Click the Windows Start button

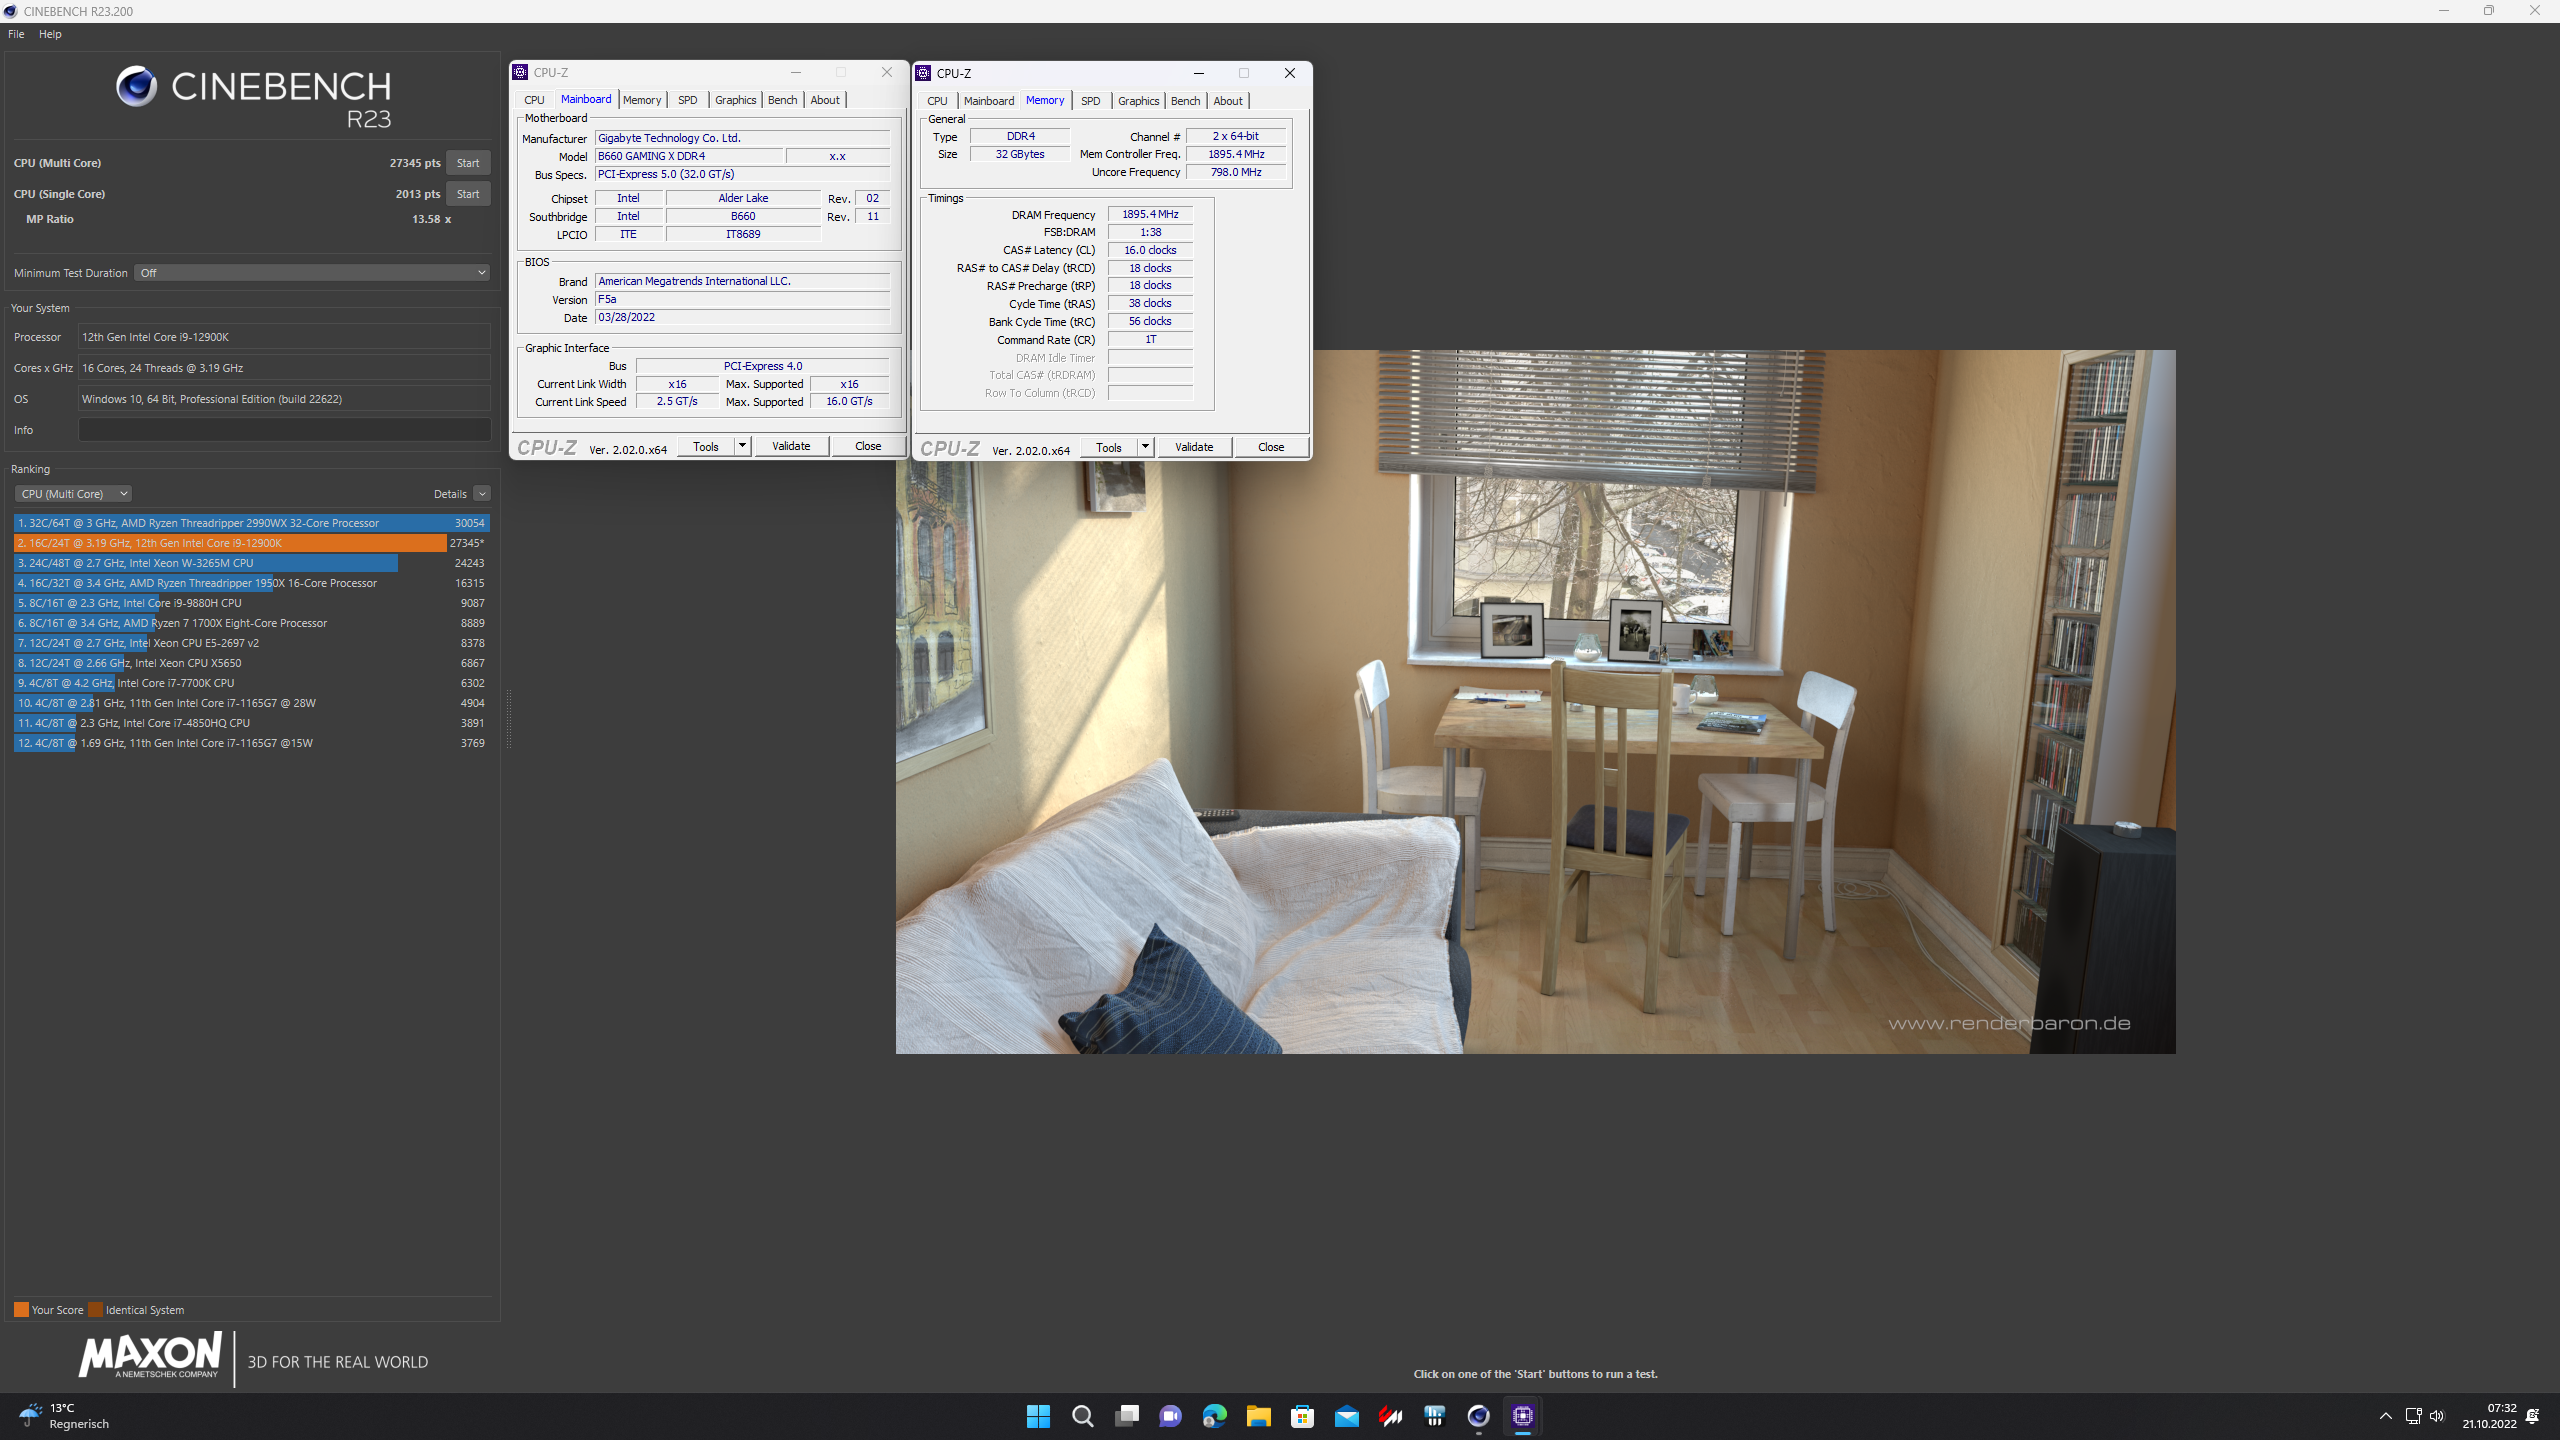pos(1038,1416)
